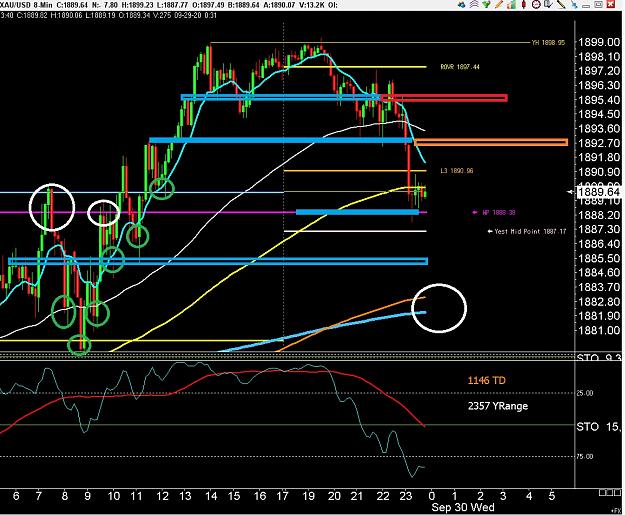The image size is (625, 515).
Task: Click the XAU/USD 8-Min chart title
Action: (26, 5)
